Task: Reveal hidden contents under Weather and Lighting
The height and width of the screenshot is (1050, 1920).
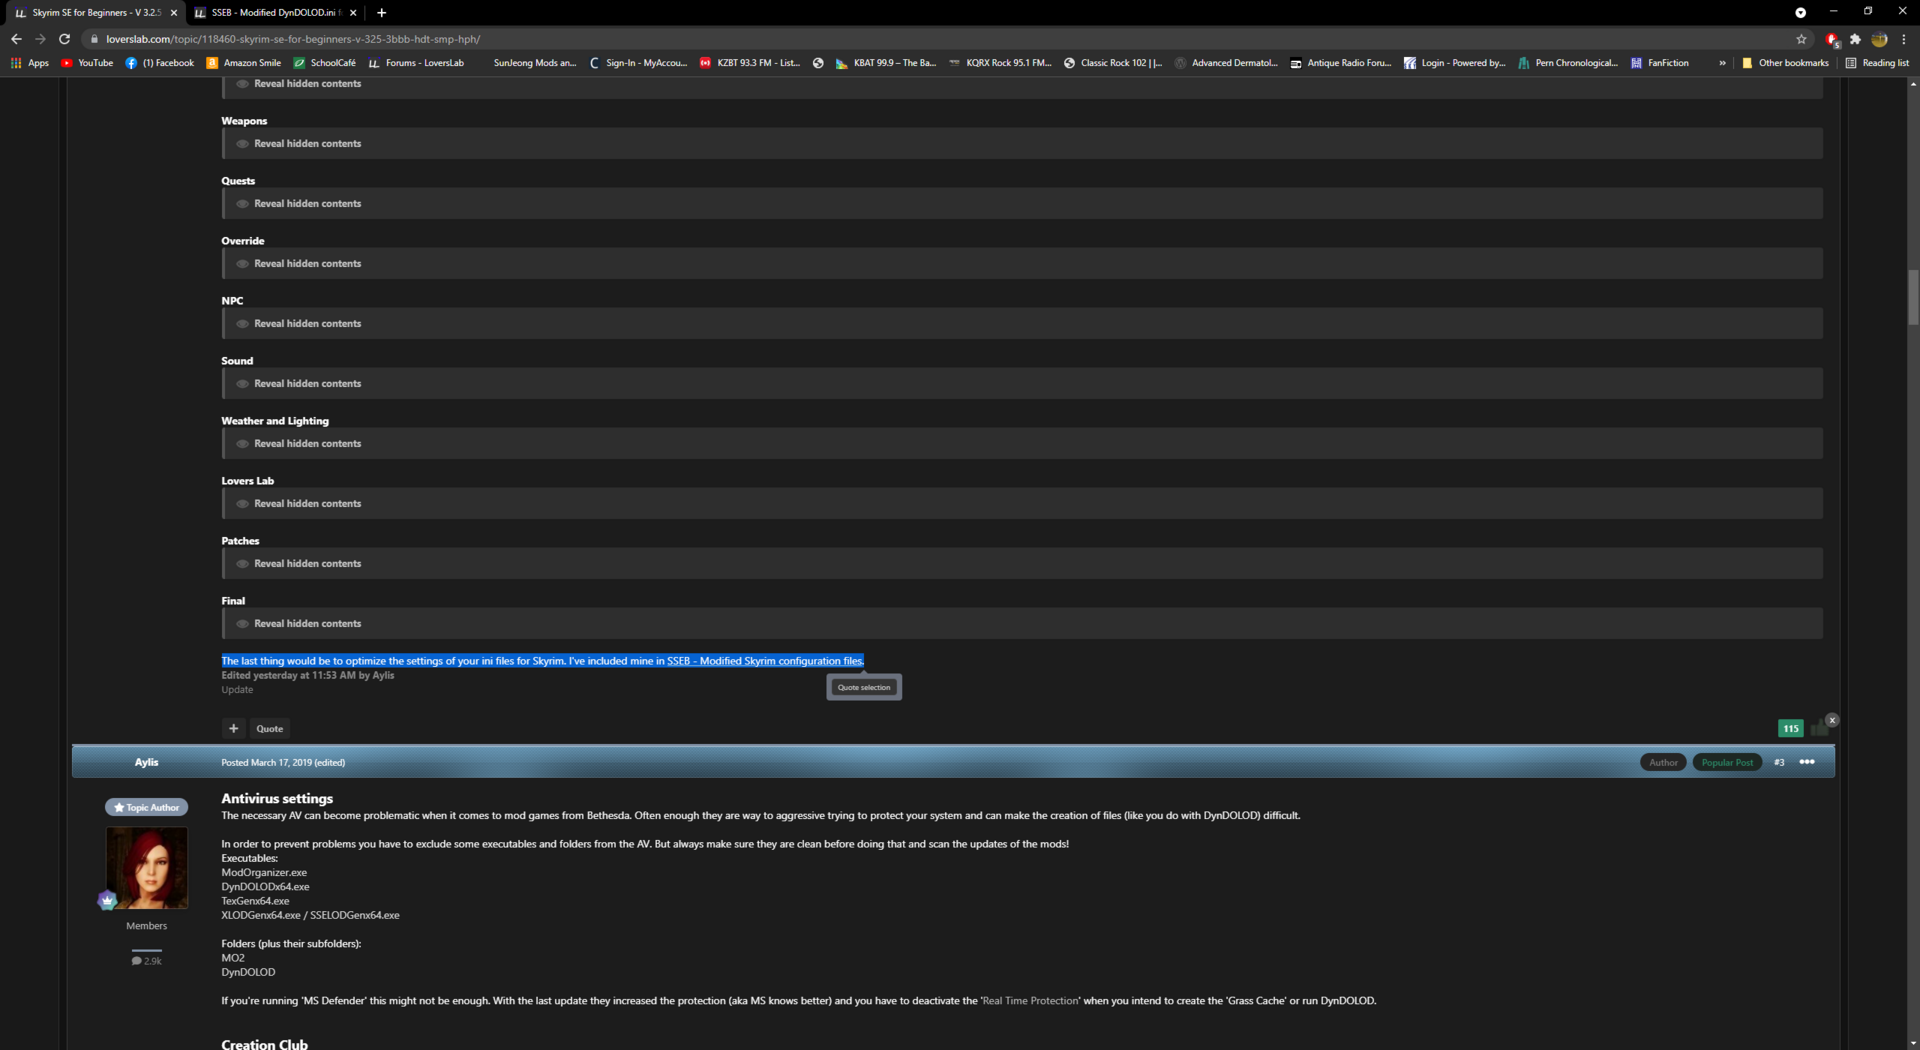Action: (1022, 444)
